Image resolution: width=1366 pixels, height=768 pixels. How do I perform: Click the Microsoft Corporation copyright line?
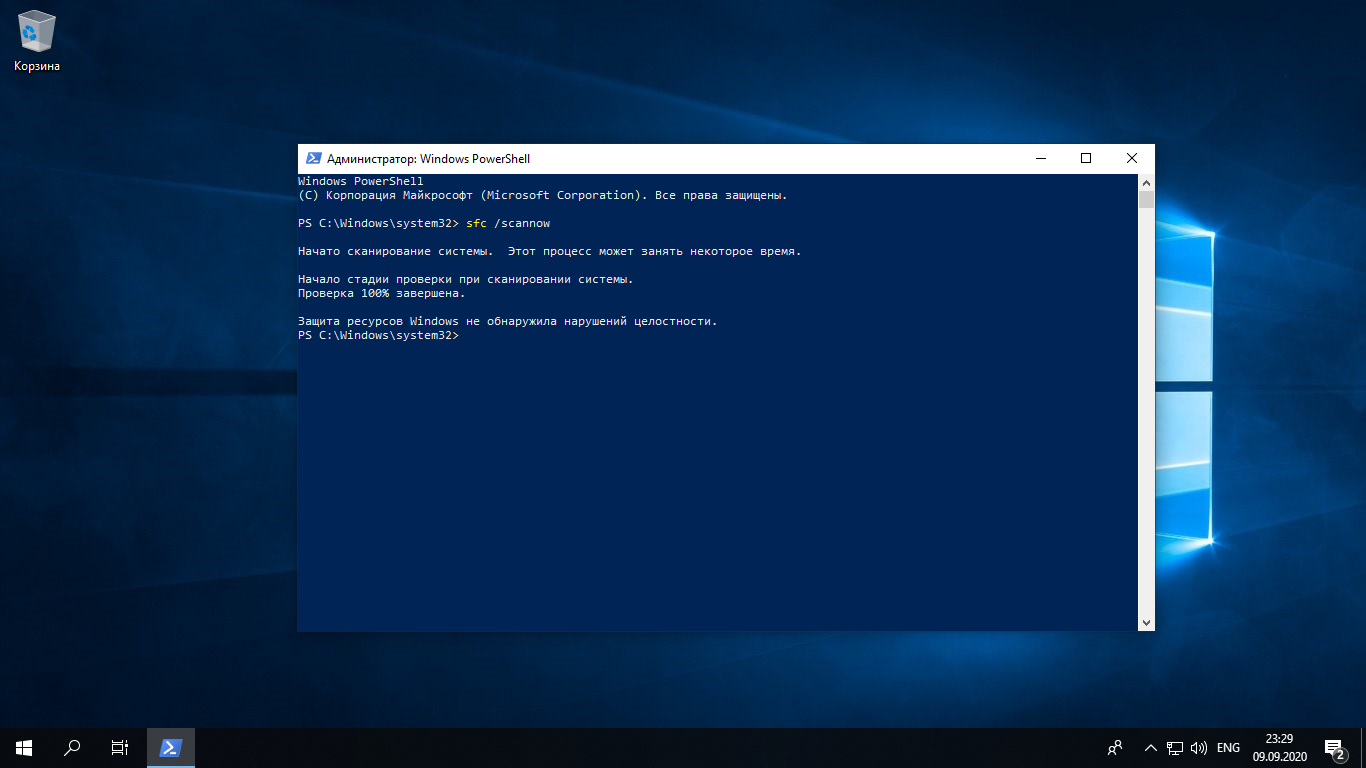(543, 195)
